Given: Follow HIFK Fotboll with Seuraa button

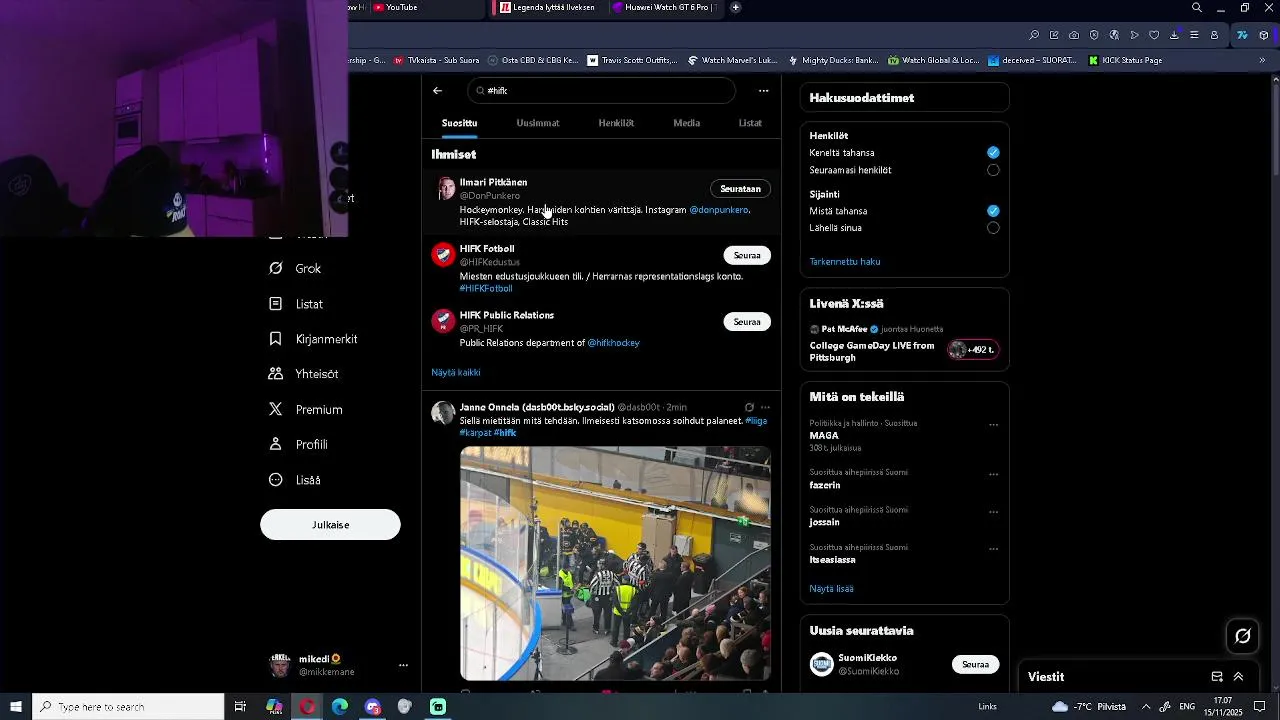Looking at the screenshot, I should [747, 255].
